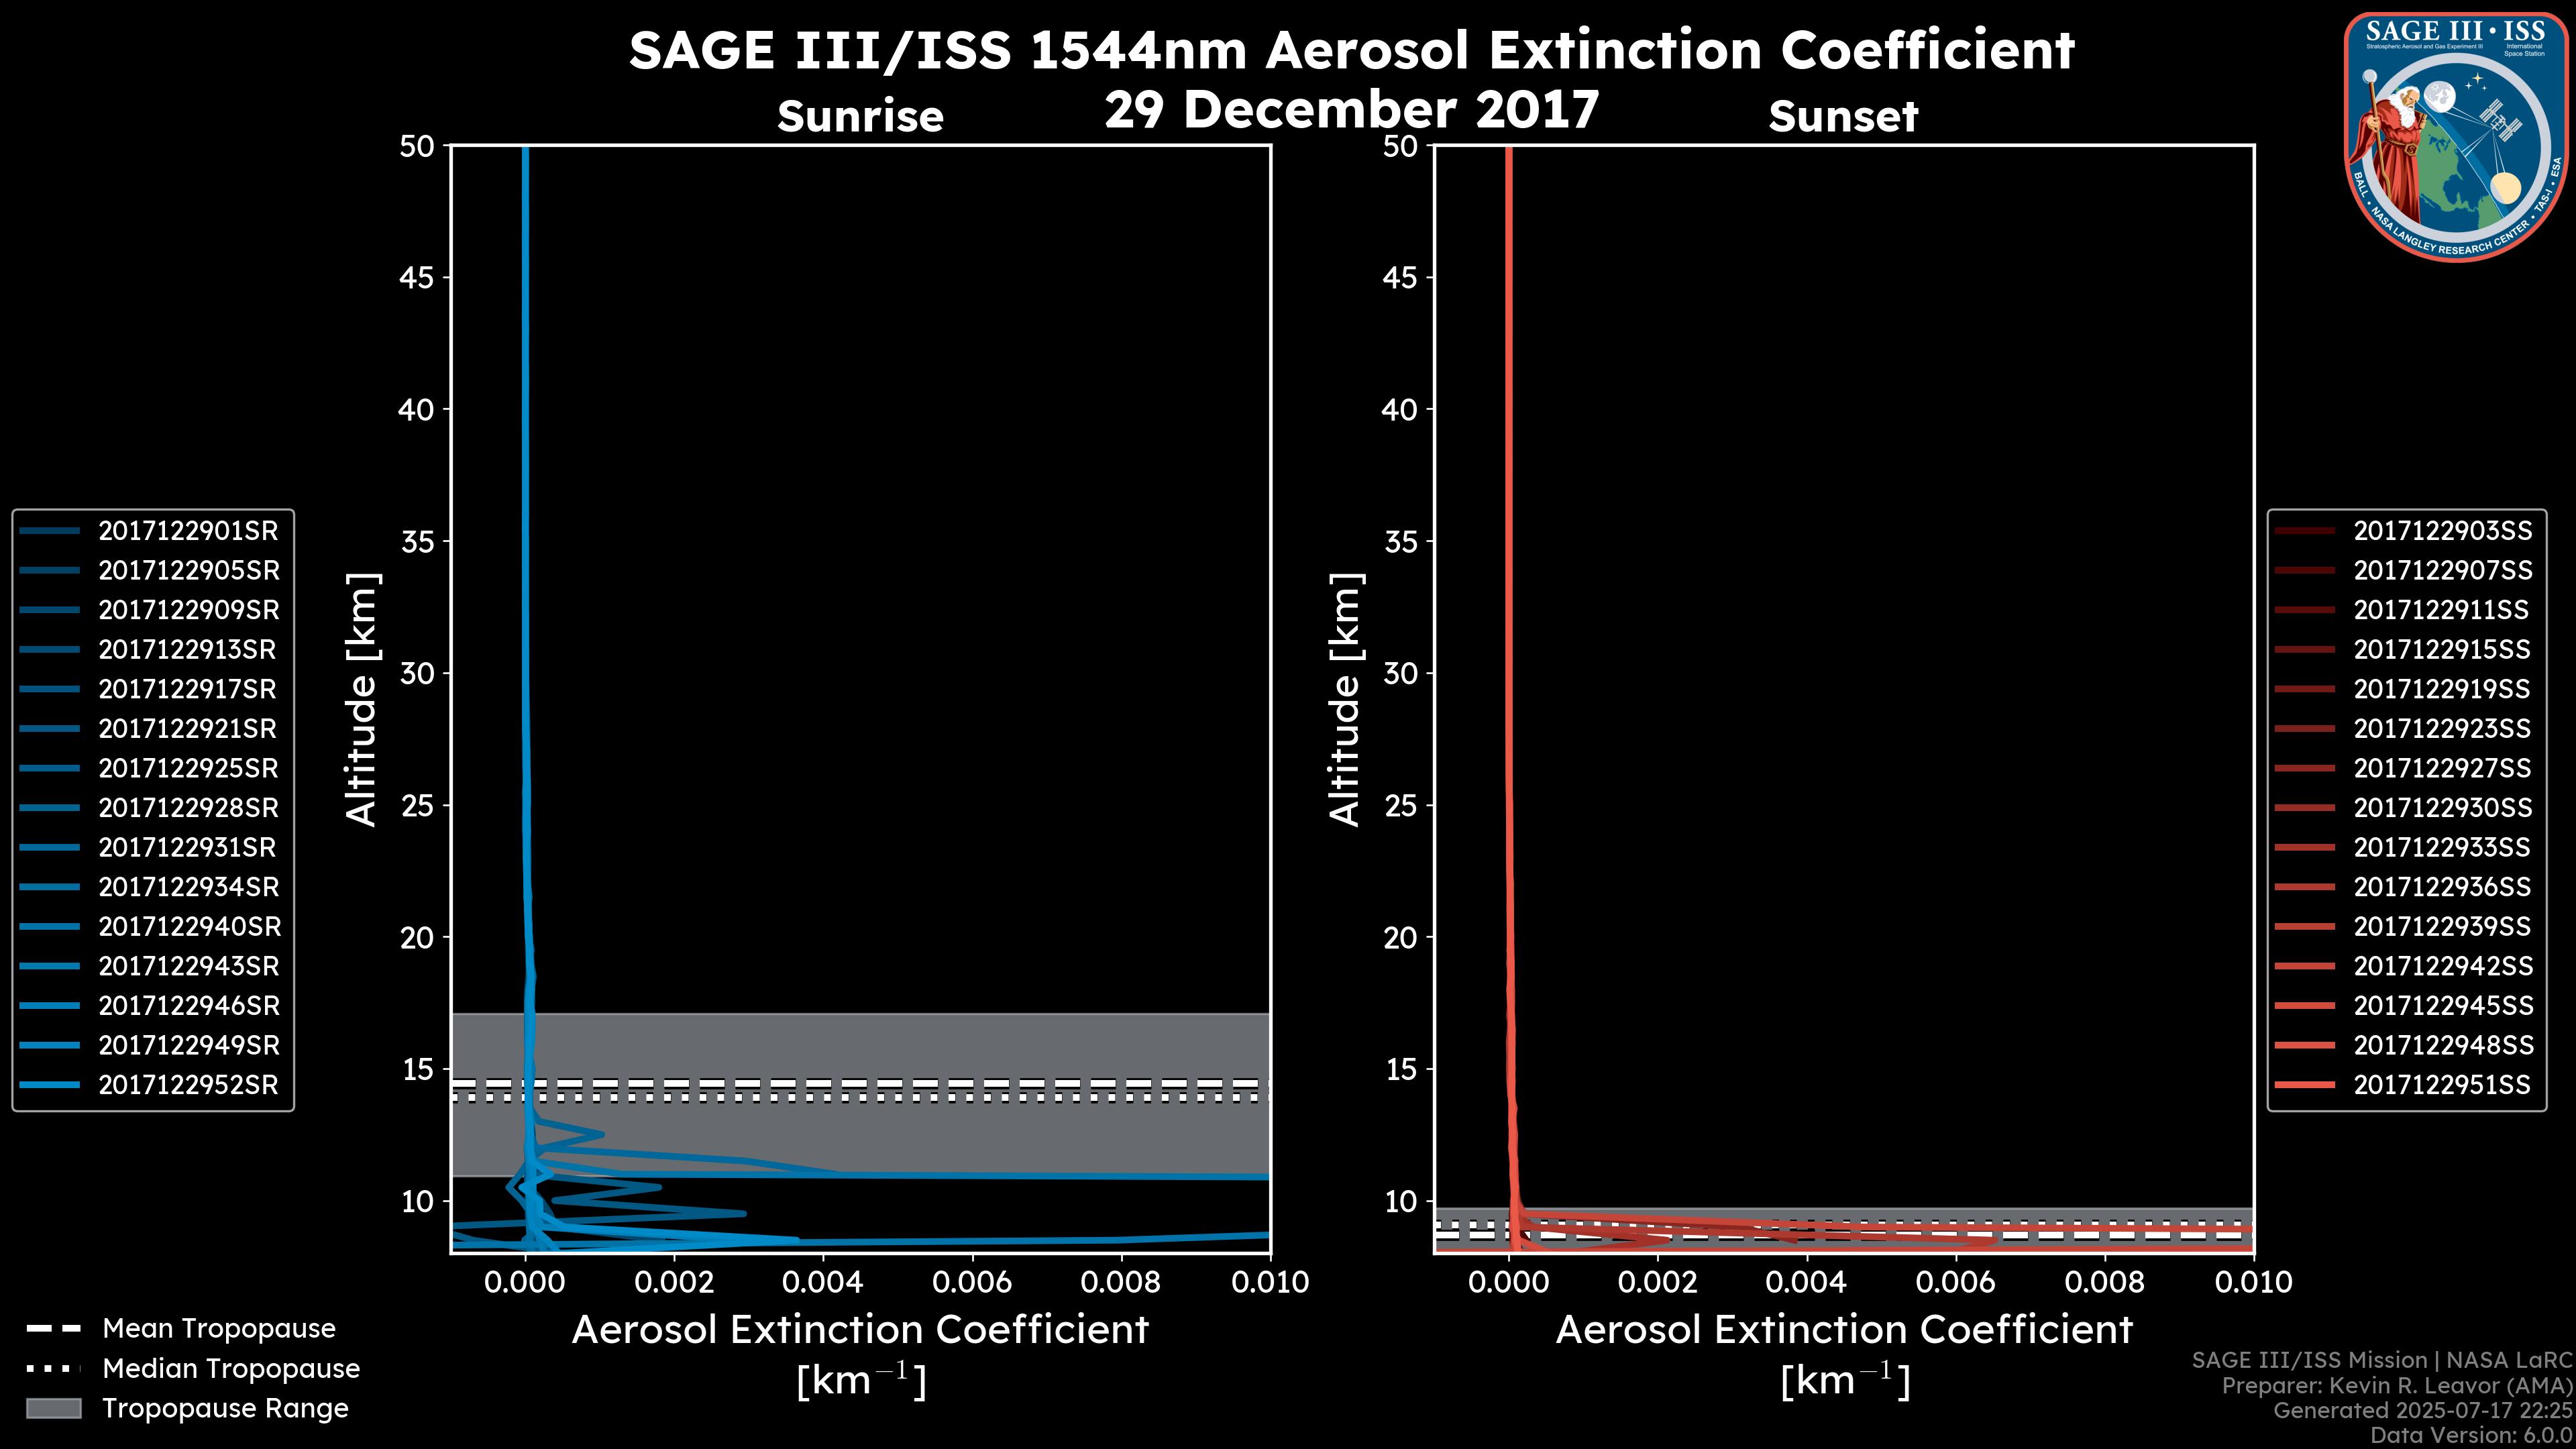Click the 2017122930SS legend entry

tap(2441, 808)
